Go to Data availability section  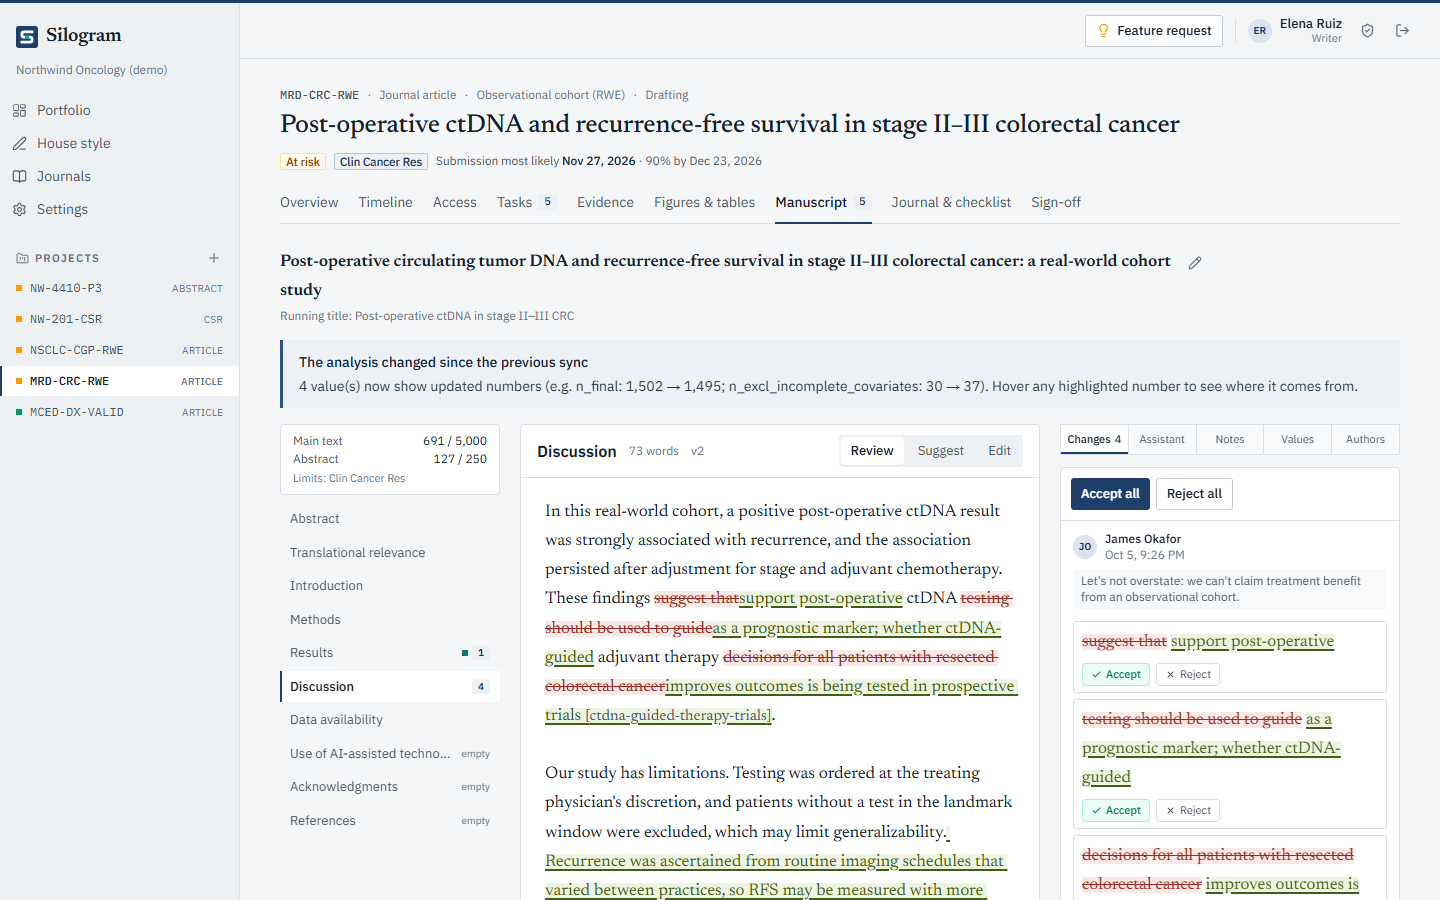click(x=390, y=720)
